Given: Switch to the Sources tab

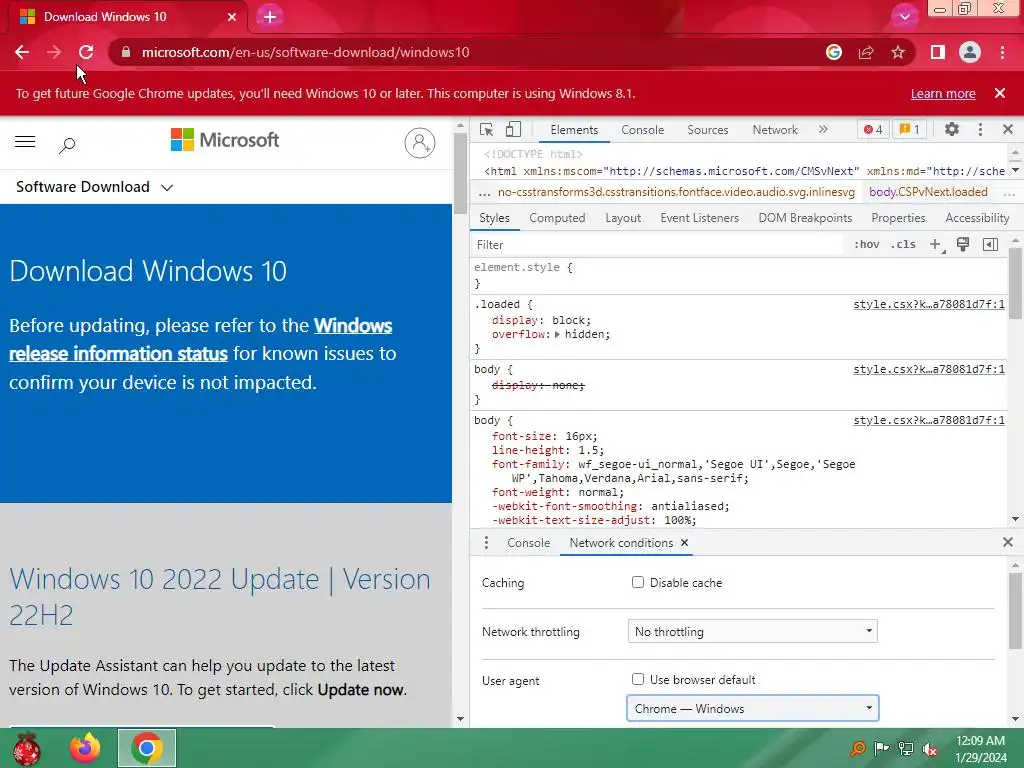Looking at the screenshot, I should pos(707,129).
